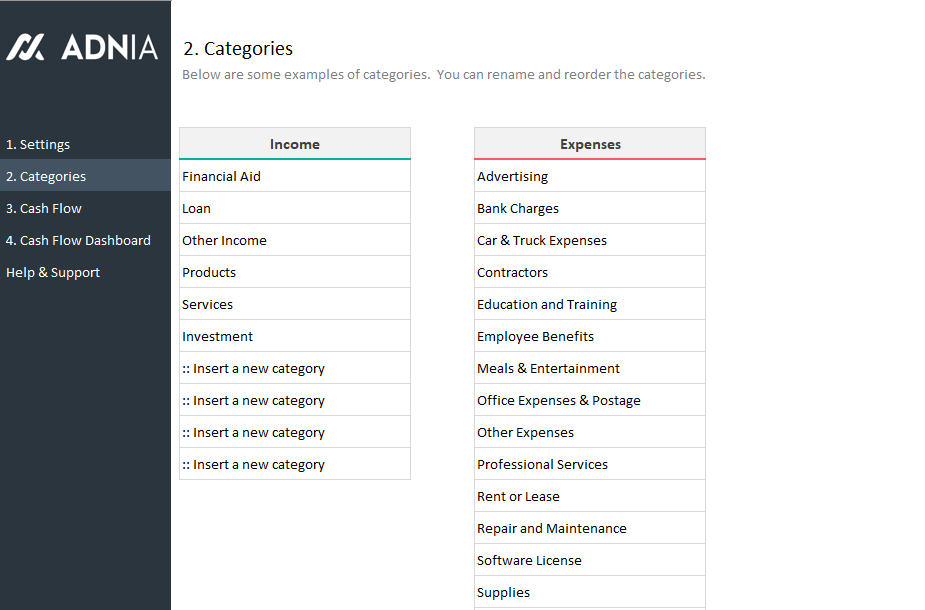This screenshot has width=925, height=610.
Task: Open the Help & Support link
Action: pyautogui.click(x=53, y=273)
